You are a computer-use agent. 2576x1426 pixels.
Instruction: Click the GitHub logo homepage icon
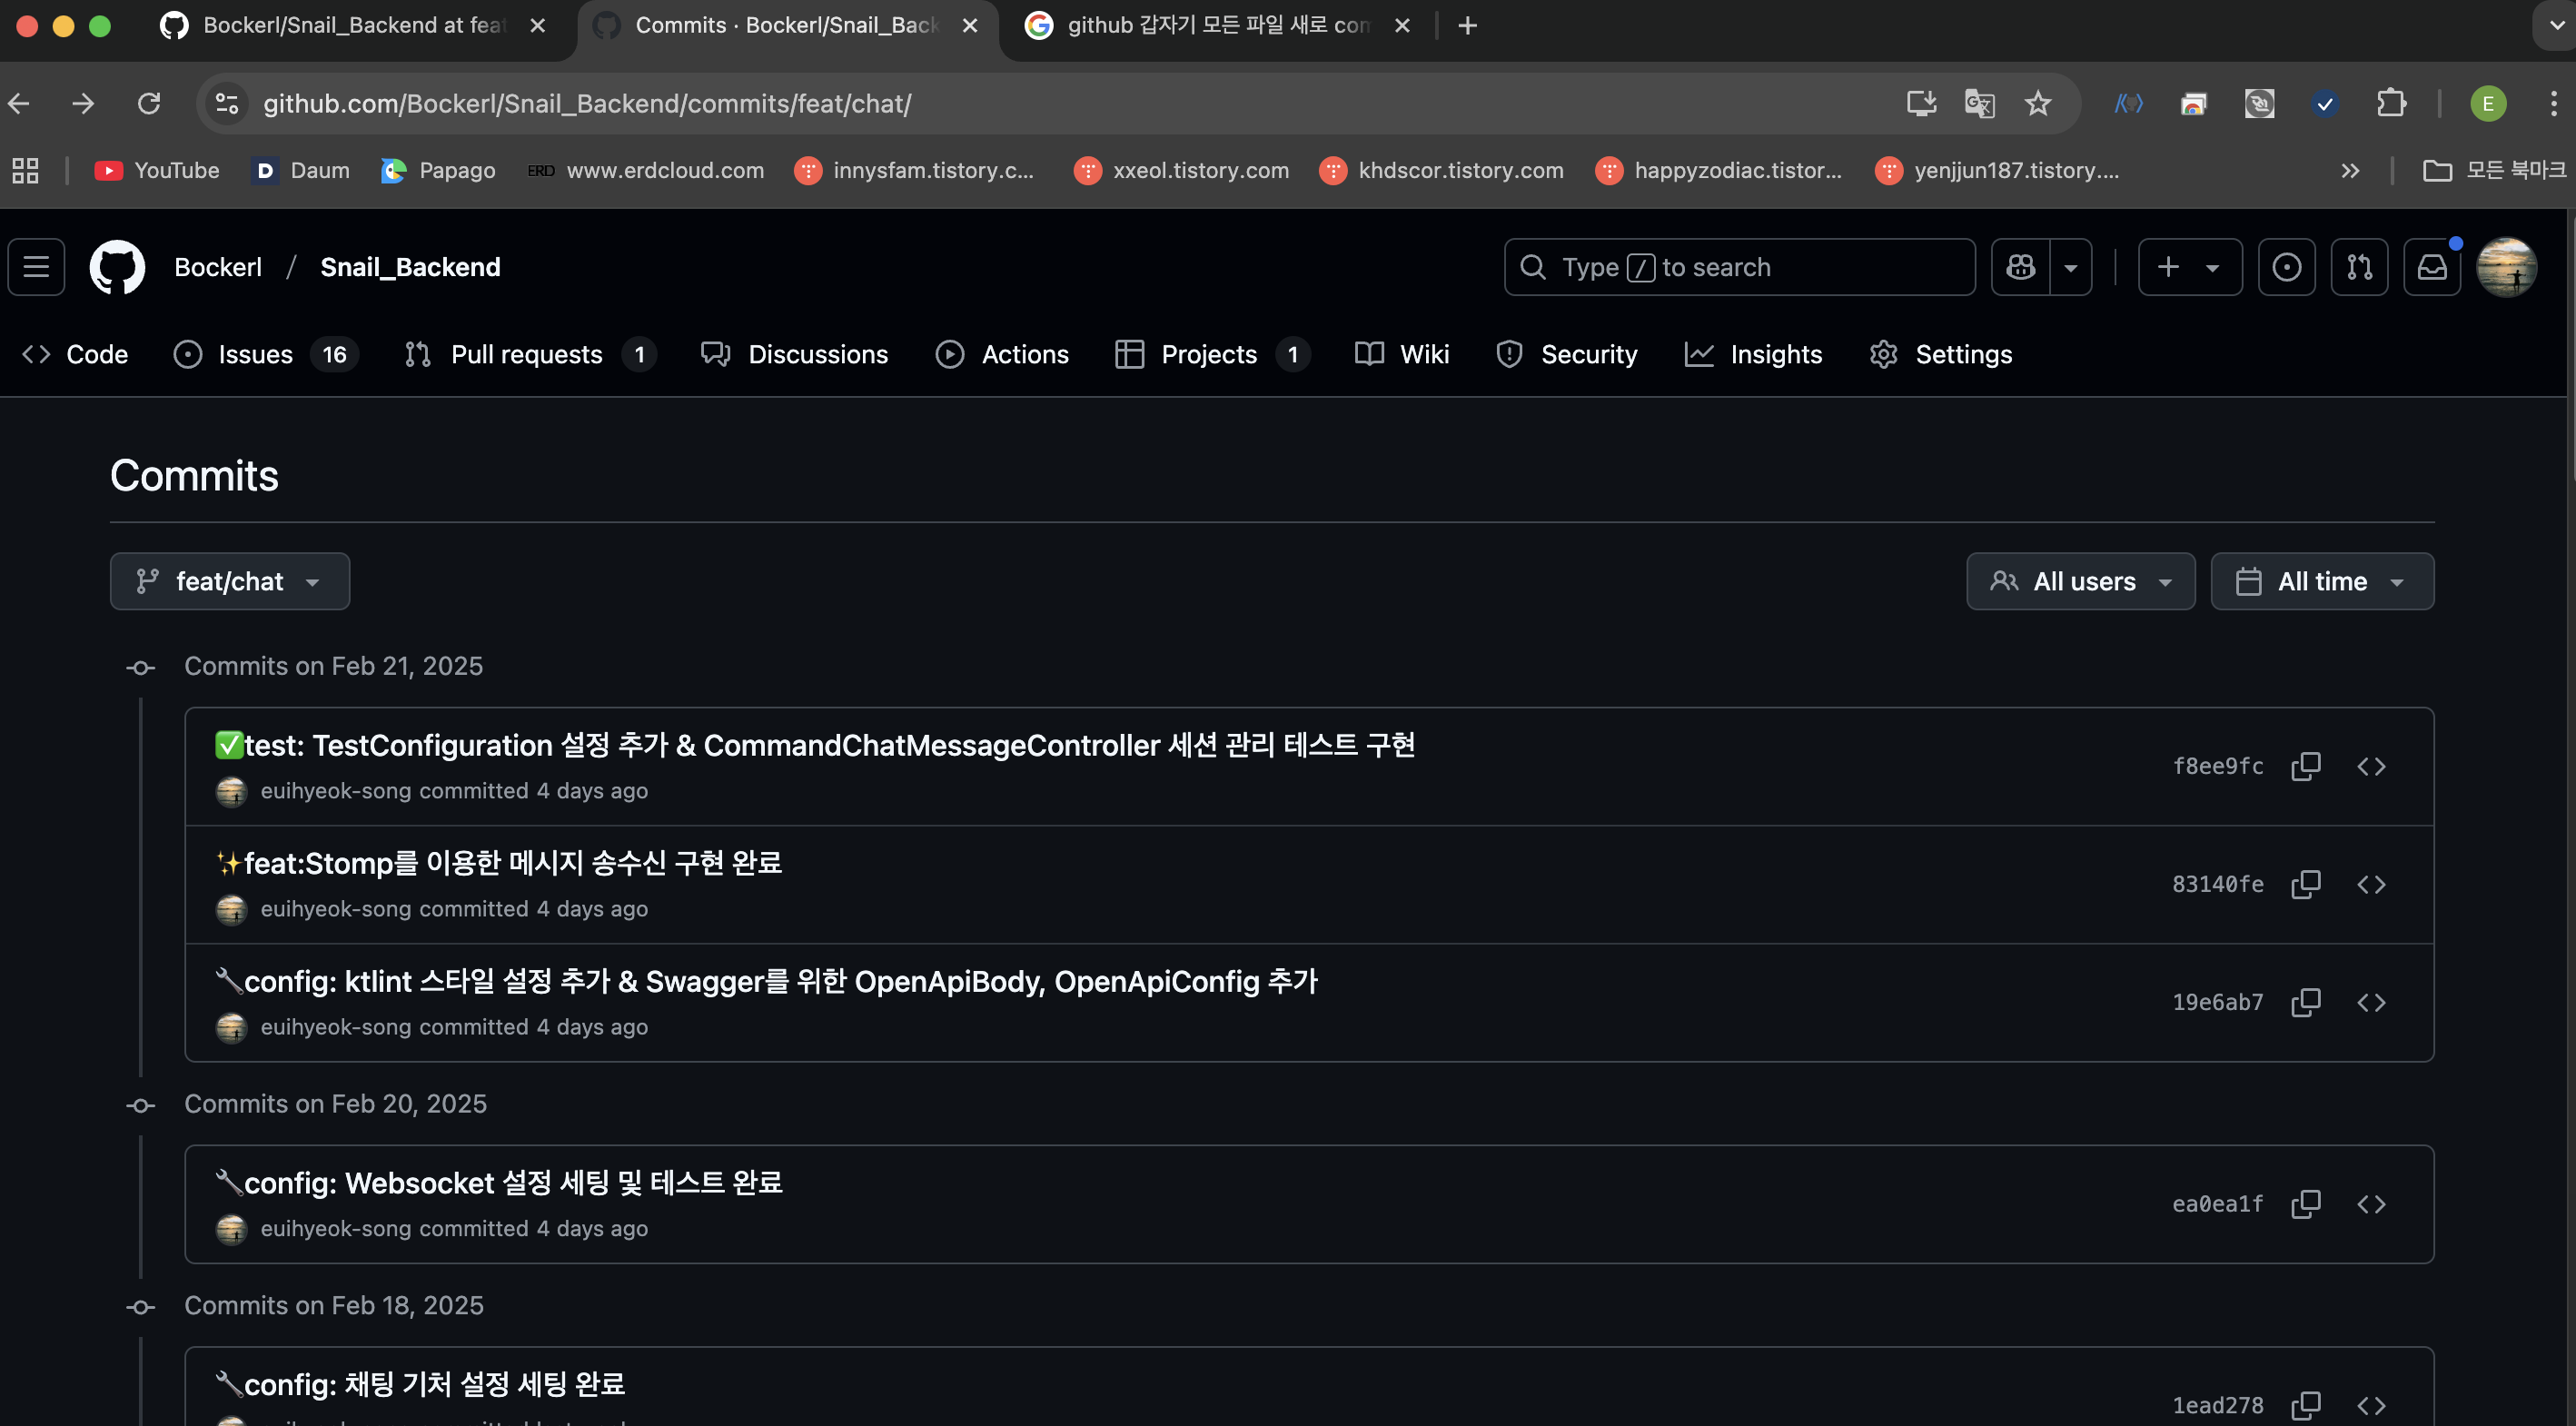click(117, 267)
